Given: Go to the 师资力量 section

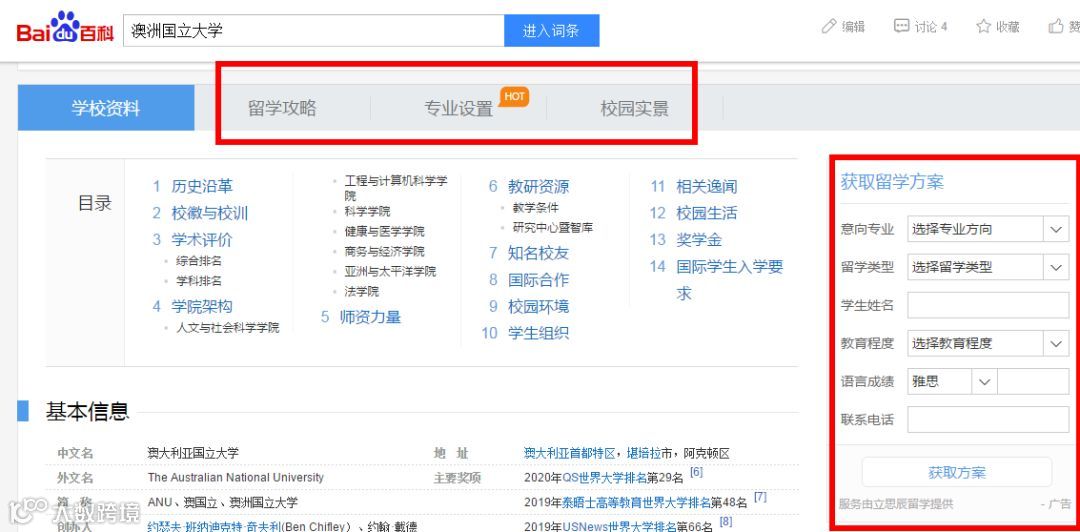Looking at the screenshot, I should [370, 317].
